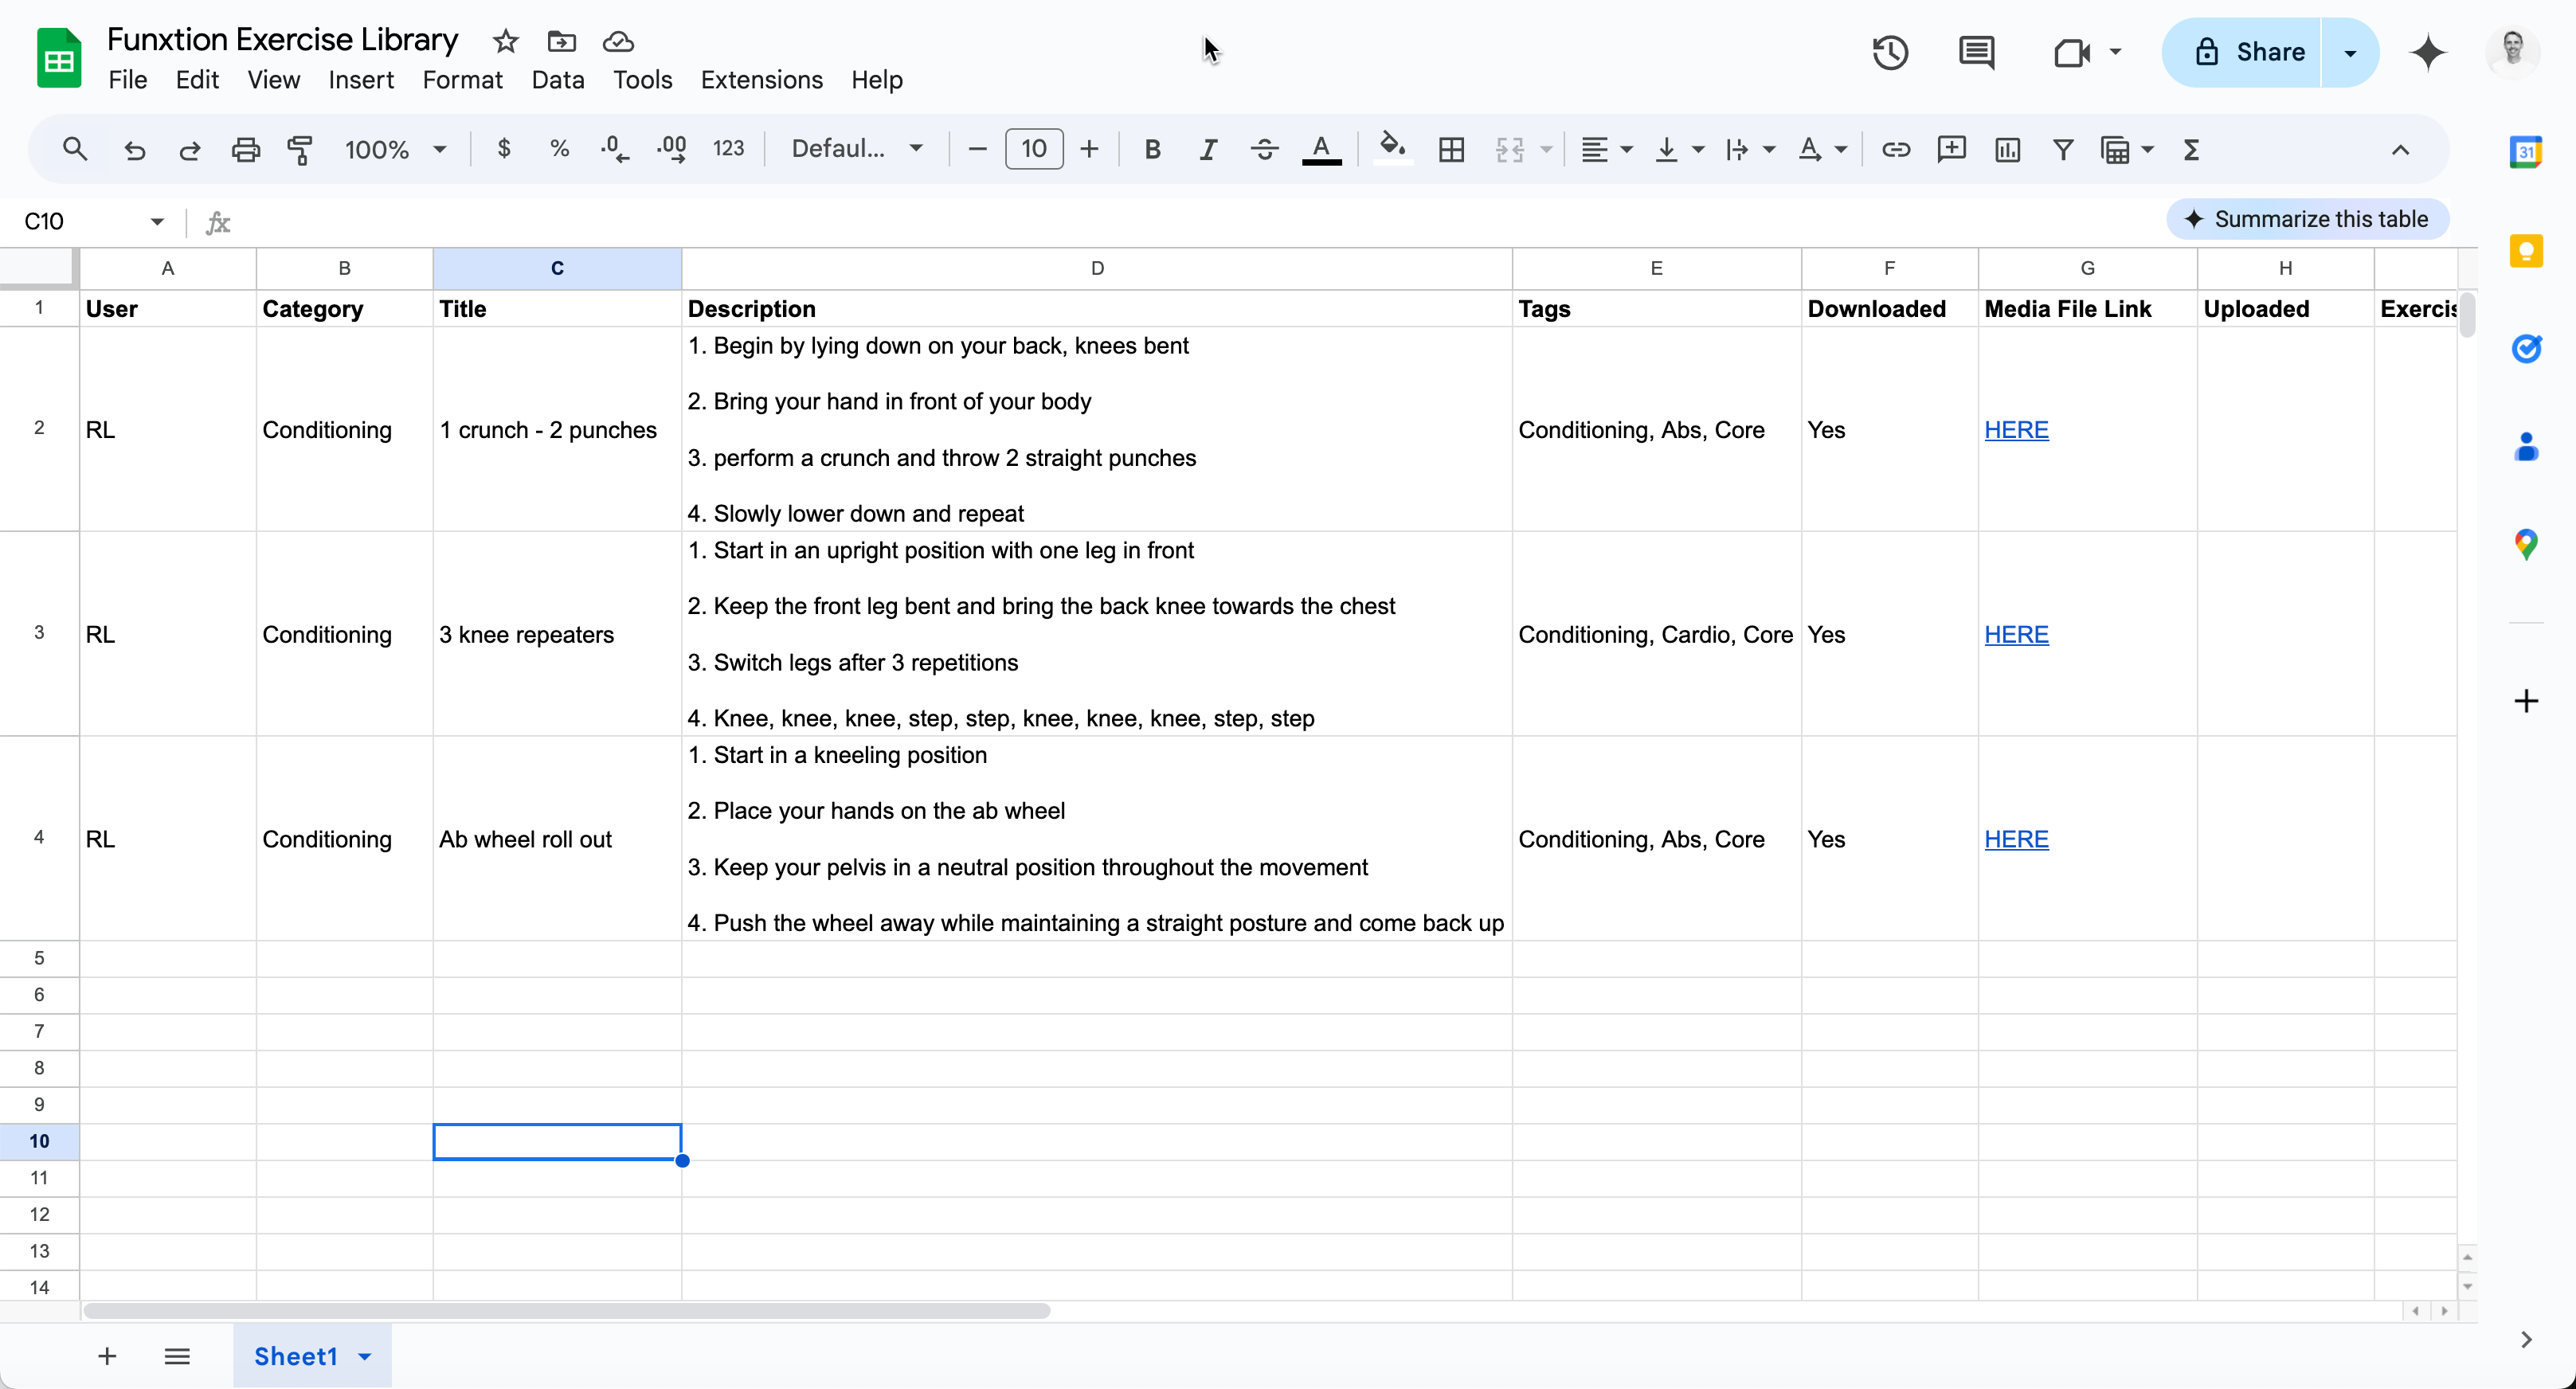Open version history clock icon
The width and height of the screenshot is (2576, 1389).
pyautogui.click(x=1890, y=52)
